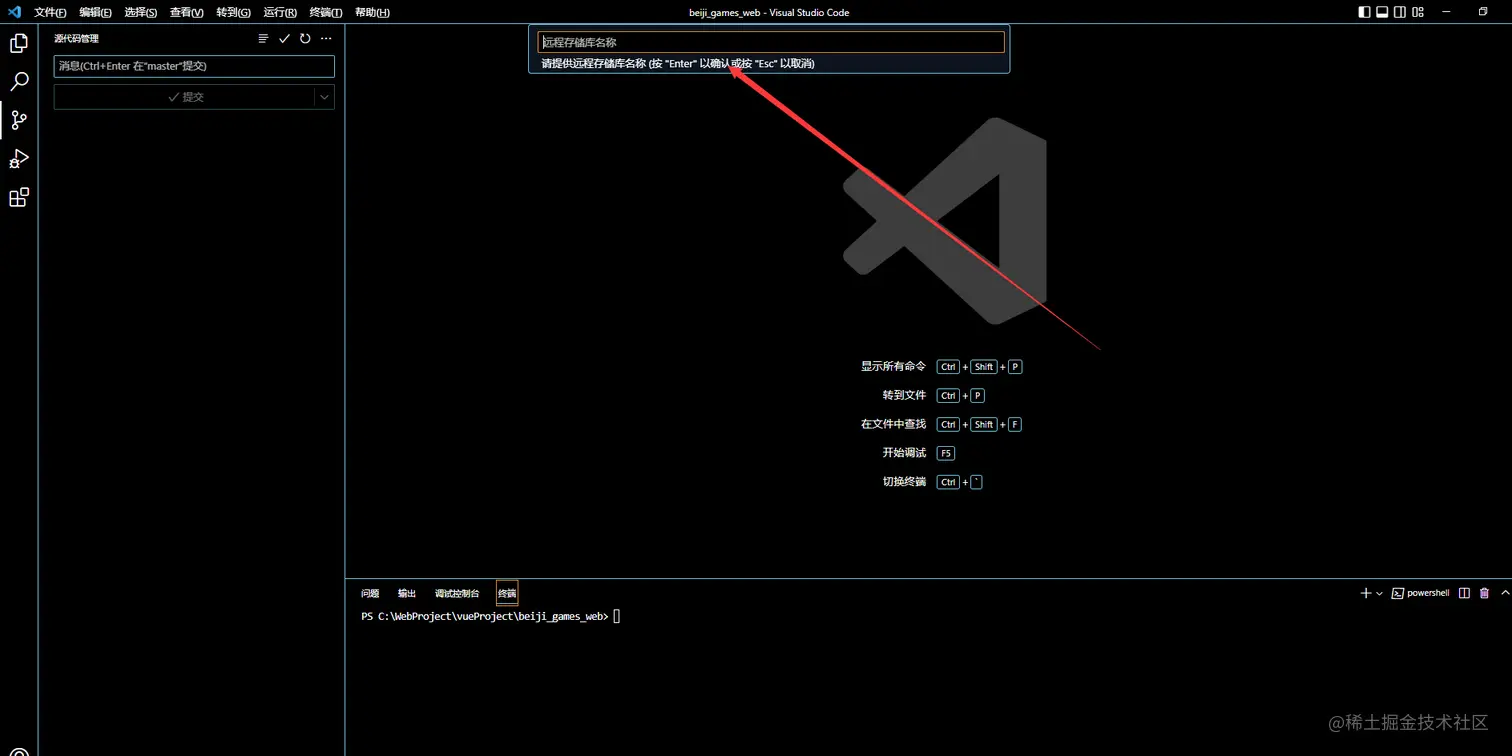Click the 远程存储库名称 input field

[x=771, y=42]
